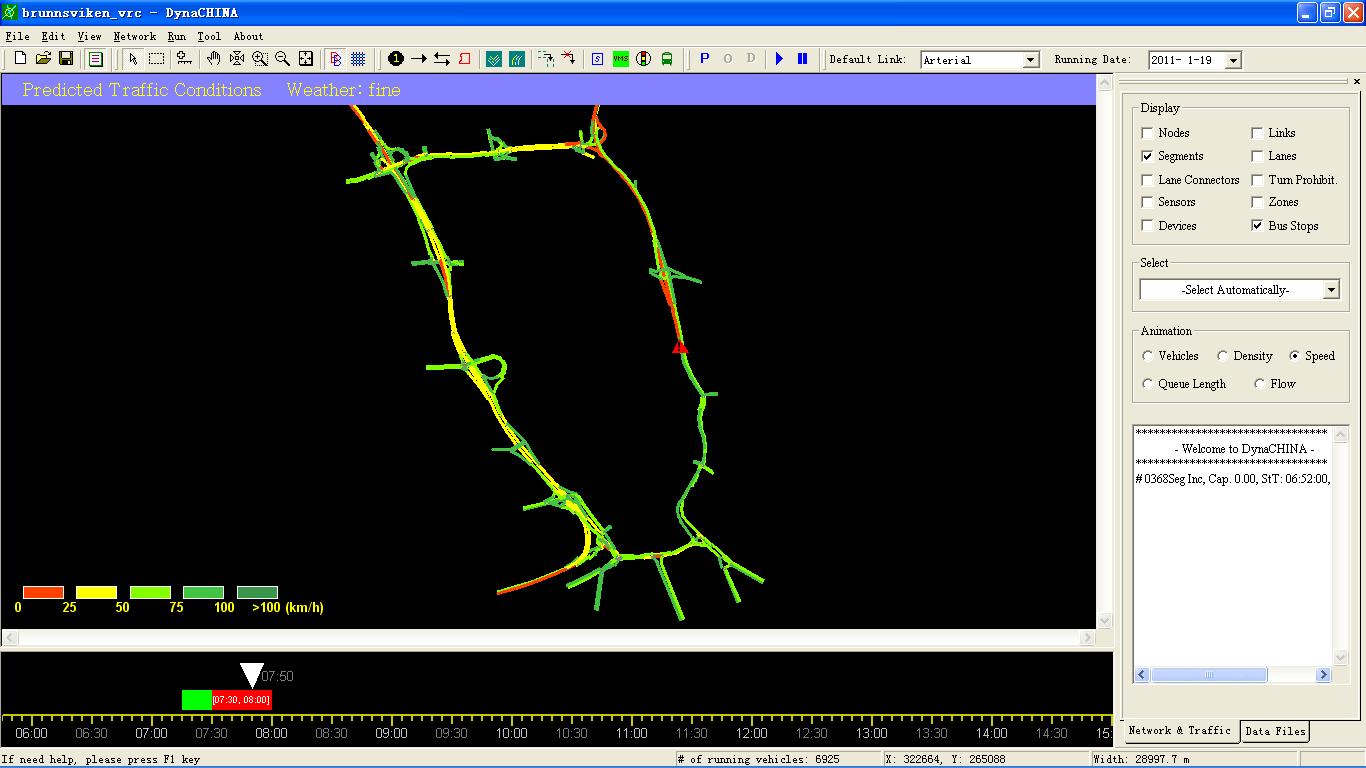Click the white timeline marker at 07:50

pos(252,675)
